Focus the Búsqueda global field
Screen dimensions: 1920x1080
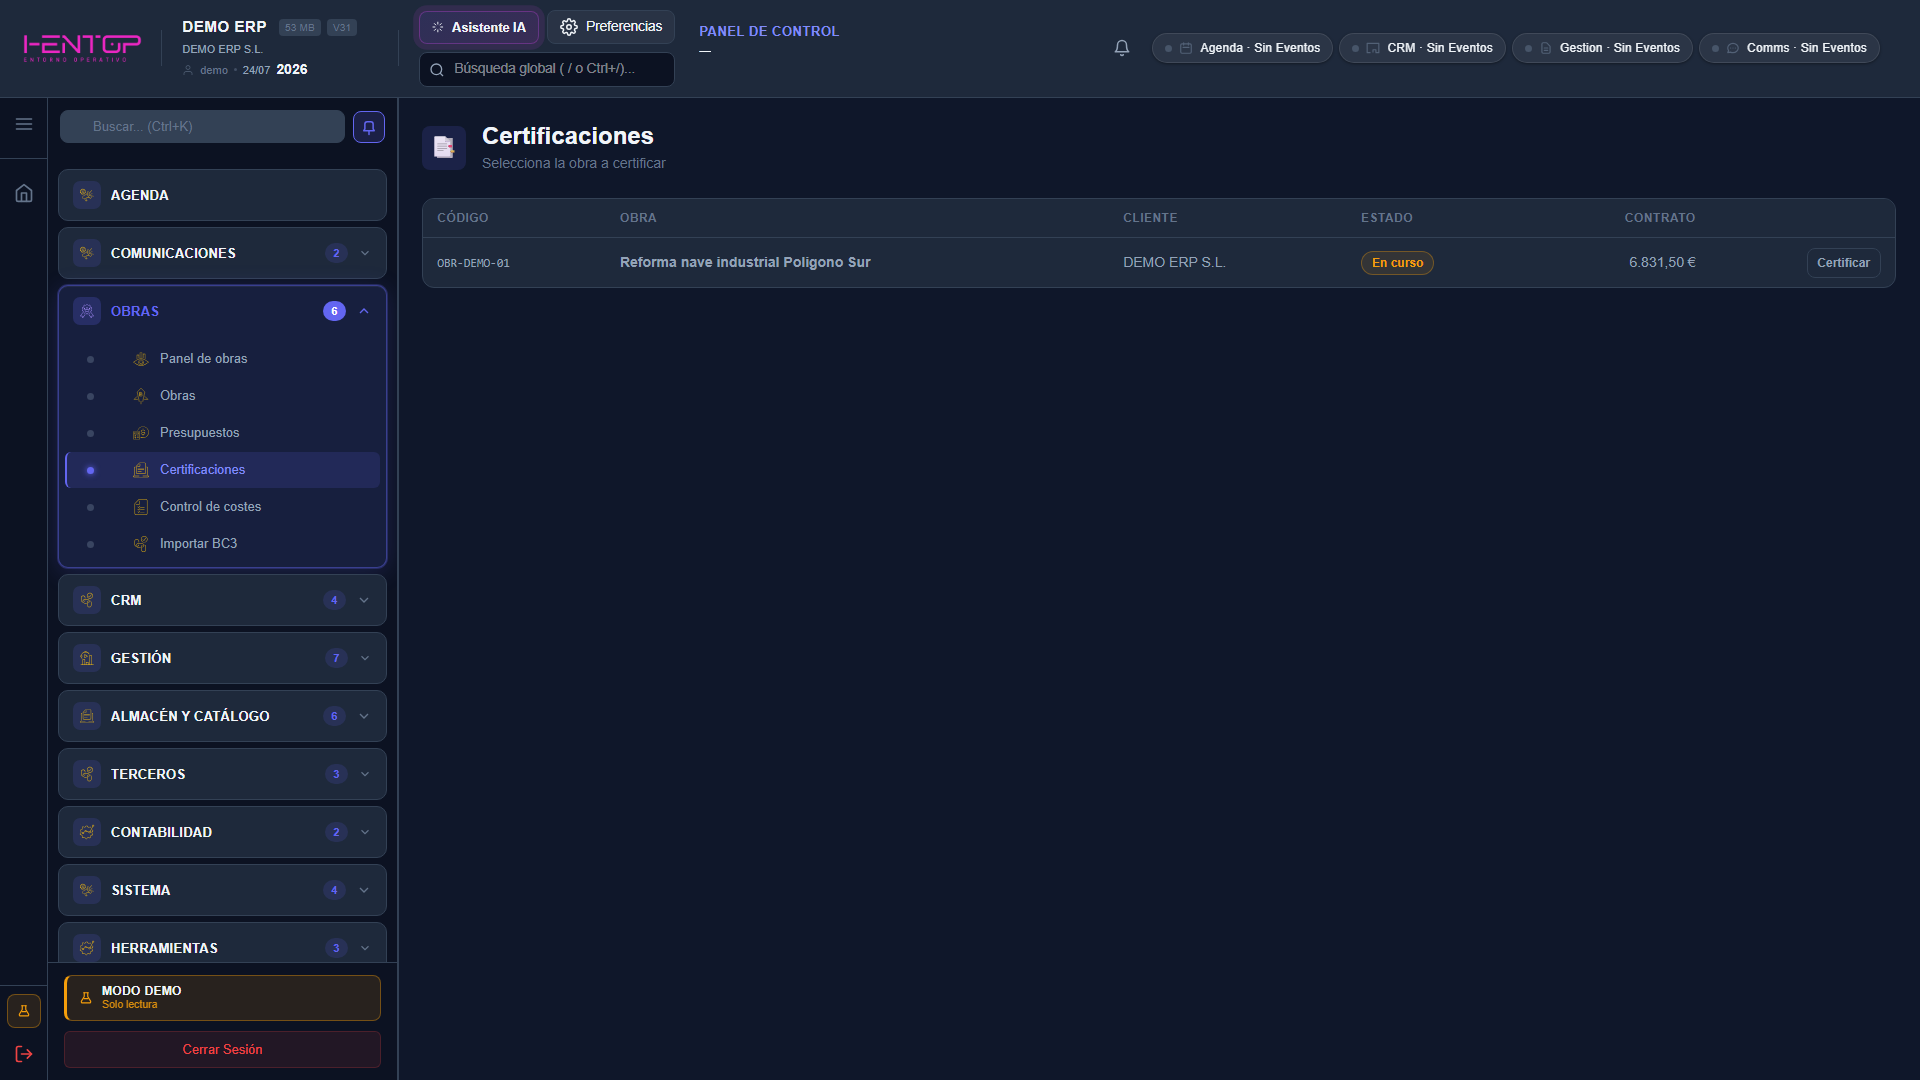(547, 69)
